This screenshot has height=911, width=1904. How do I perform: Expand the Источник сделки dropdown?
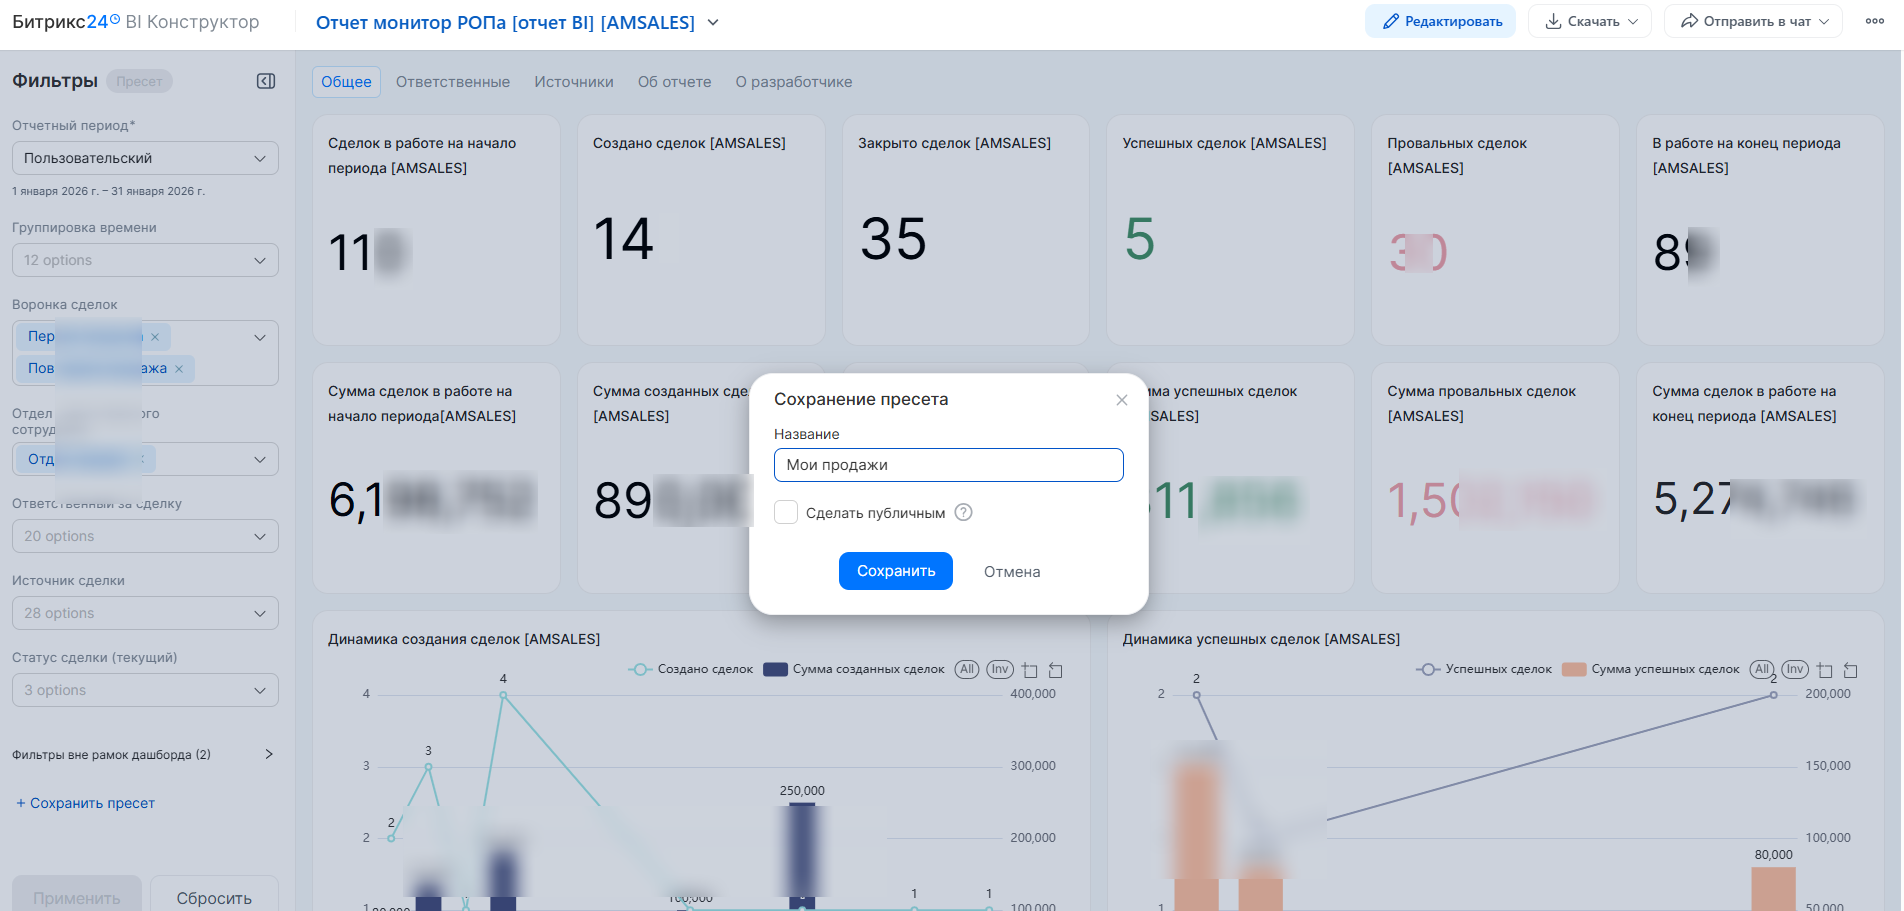click(145, 613)
